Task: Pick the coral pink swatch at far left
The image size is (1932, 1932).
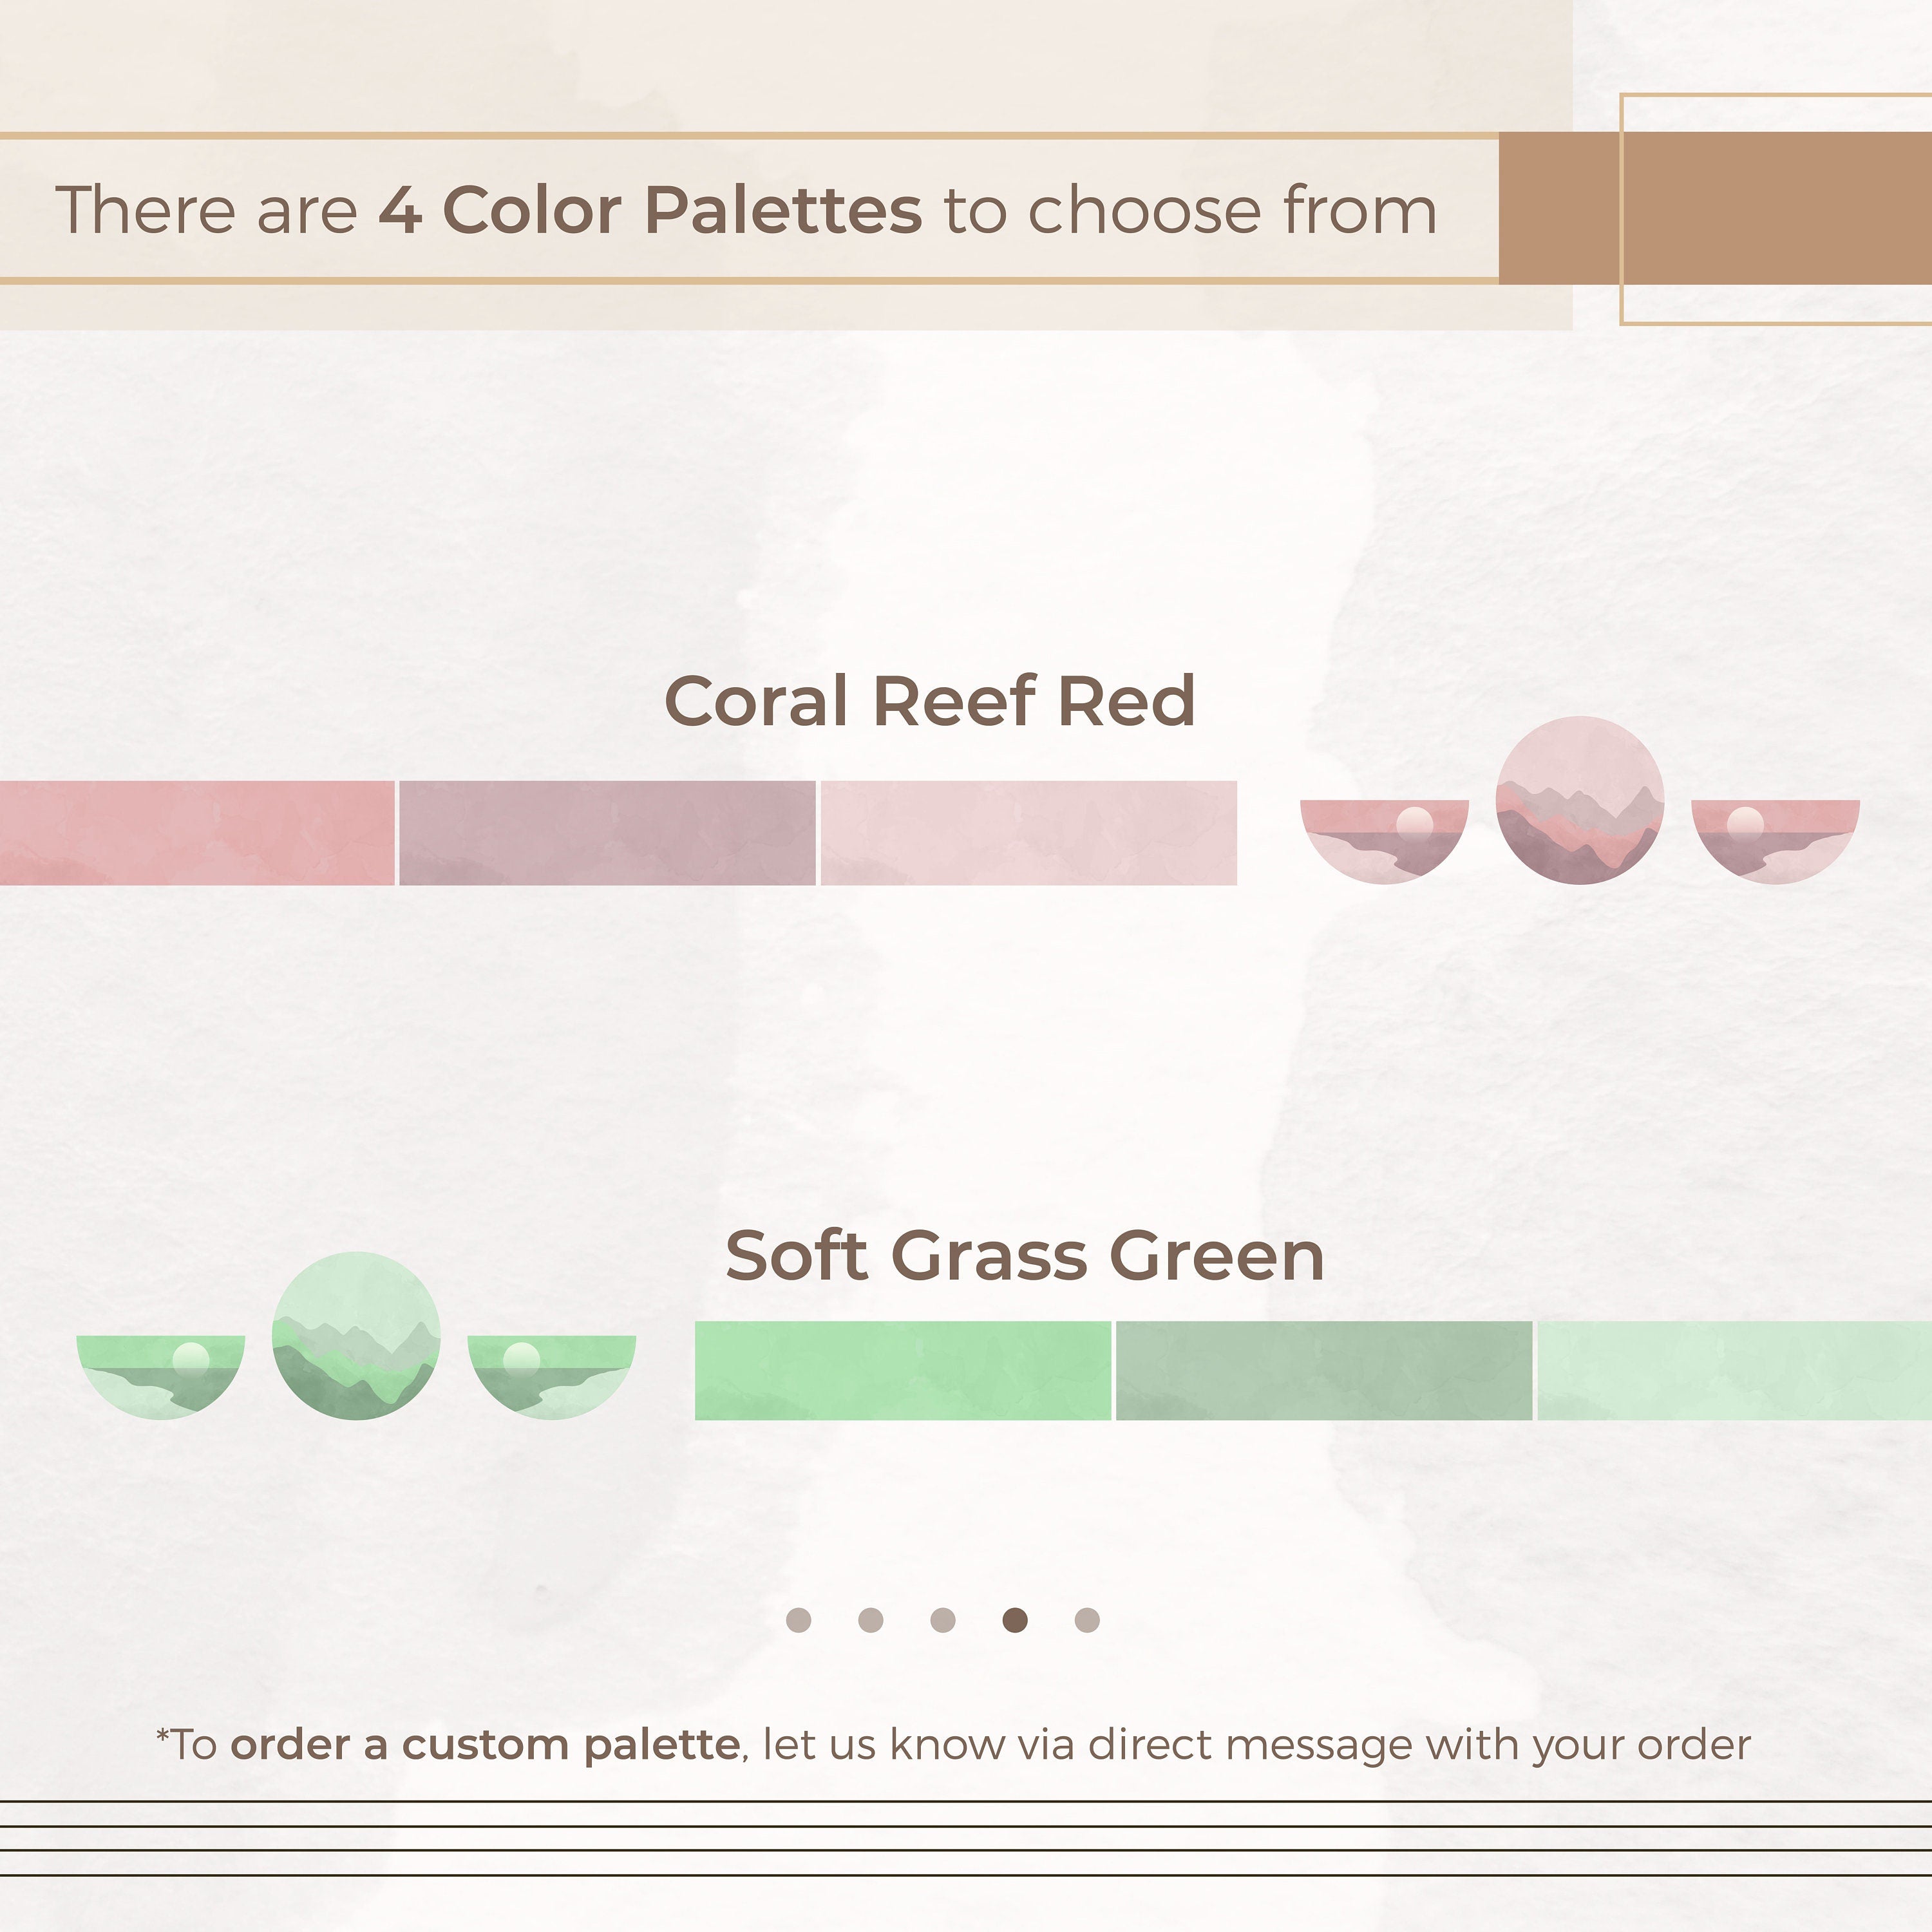Action: [x=196, y=833]
